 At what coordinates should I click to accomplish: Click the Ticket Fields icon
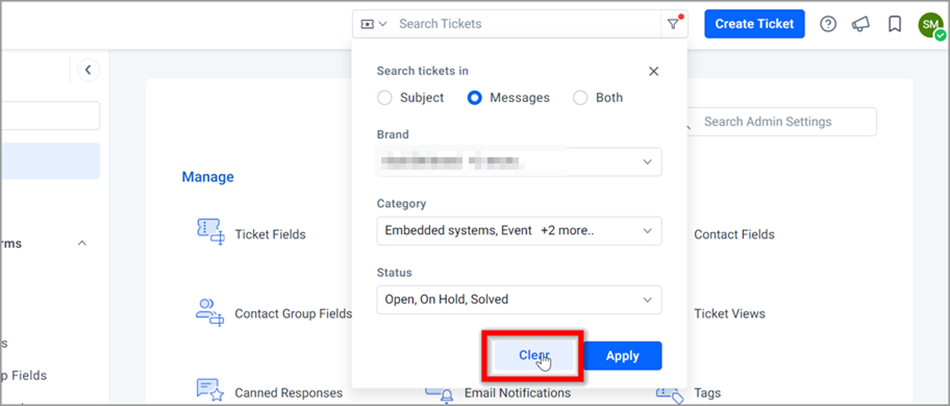pyautogui.click(x=211, y=232)
